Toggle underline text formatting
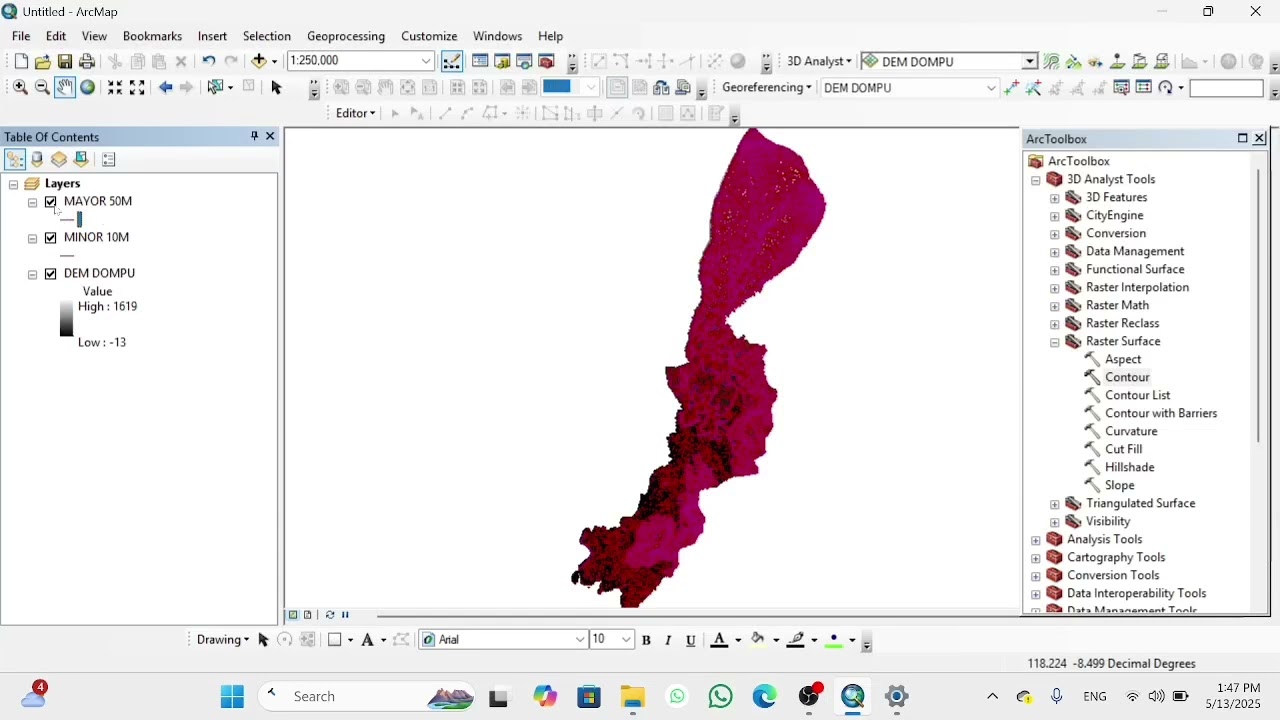1280x720 pixels. click(x=690, y=640)
